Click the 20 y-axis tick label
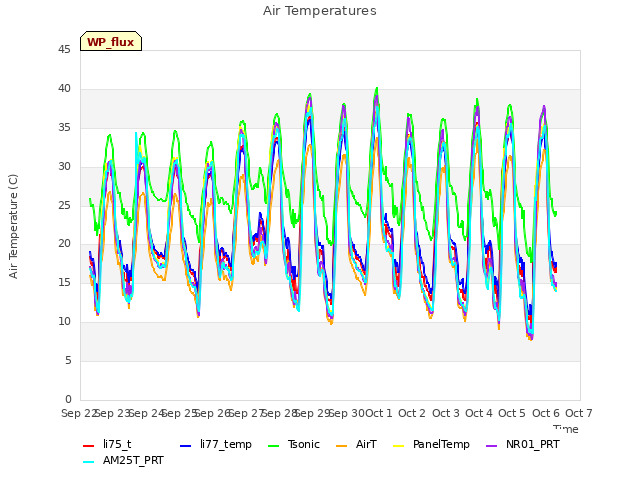 (x=64, y=244)
